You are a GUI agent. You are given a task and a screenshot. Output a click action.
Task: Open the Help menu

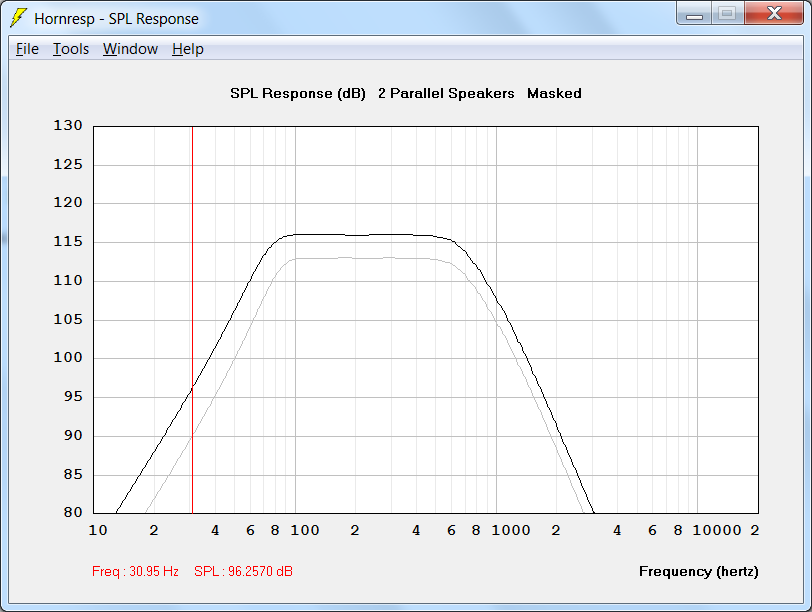[187, 49]
